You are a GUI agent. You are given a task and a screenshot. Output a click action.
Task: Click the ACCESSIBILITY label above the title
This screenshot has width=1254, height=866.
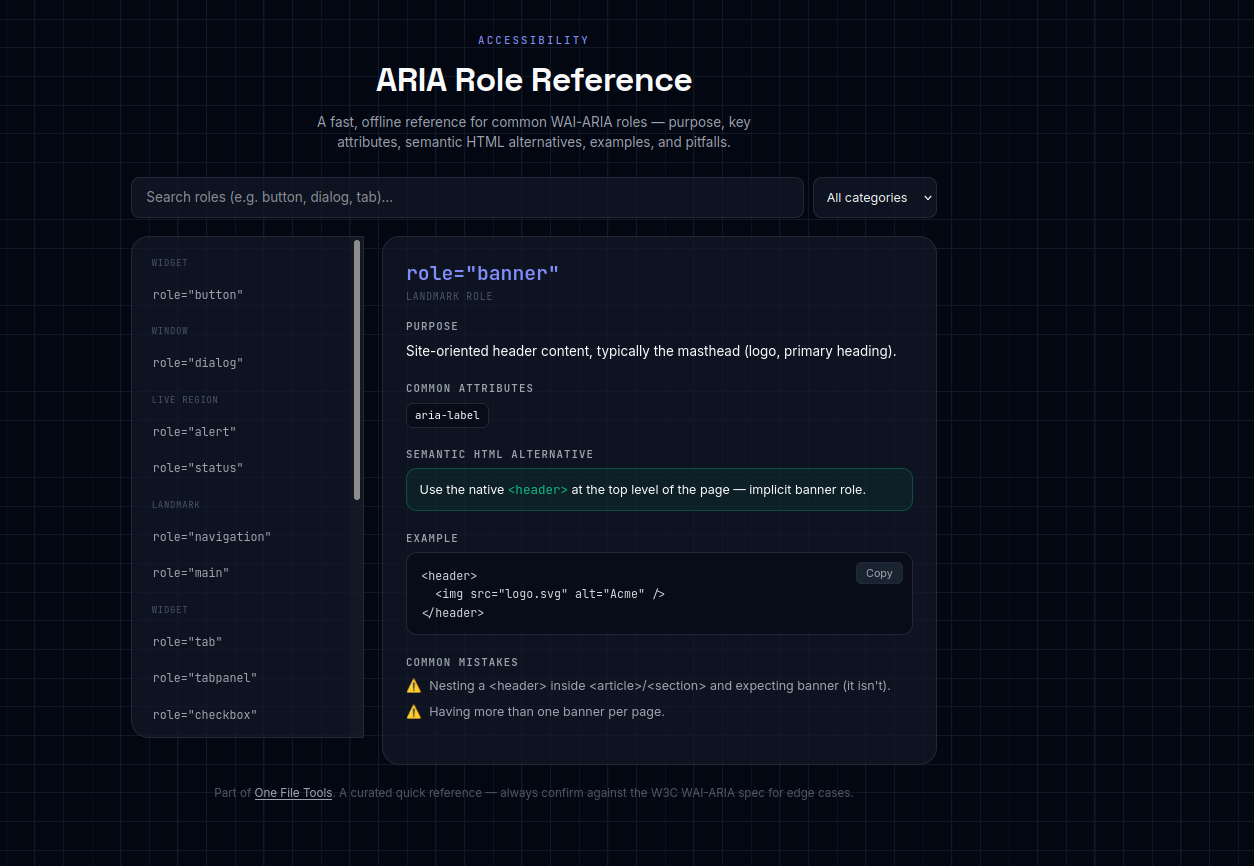point(534,41)
